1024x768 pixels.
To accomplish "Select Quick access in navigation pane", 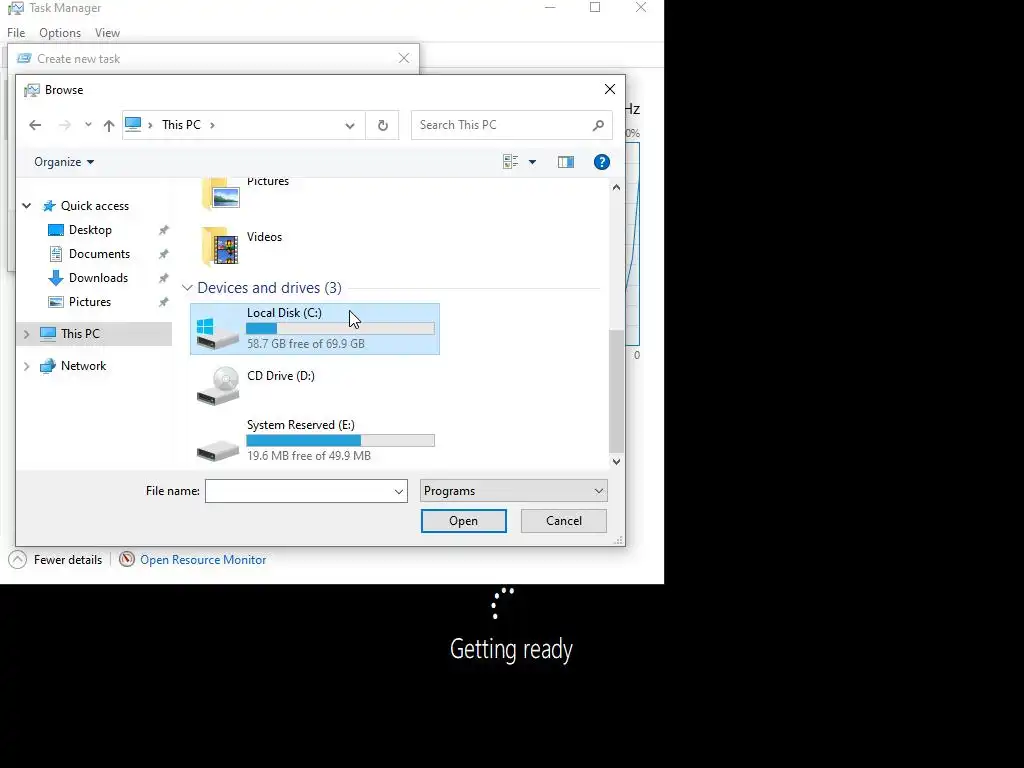I will [95, 206].
